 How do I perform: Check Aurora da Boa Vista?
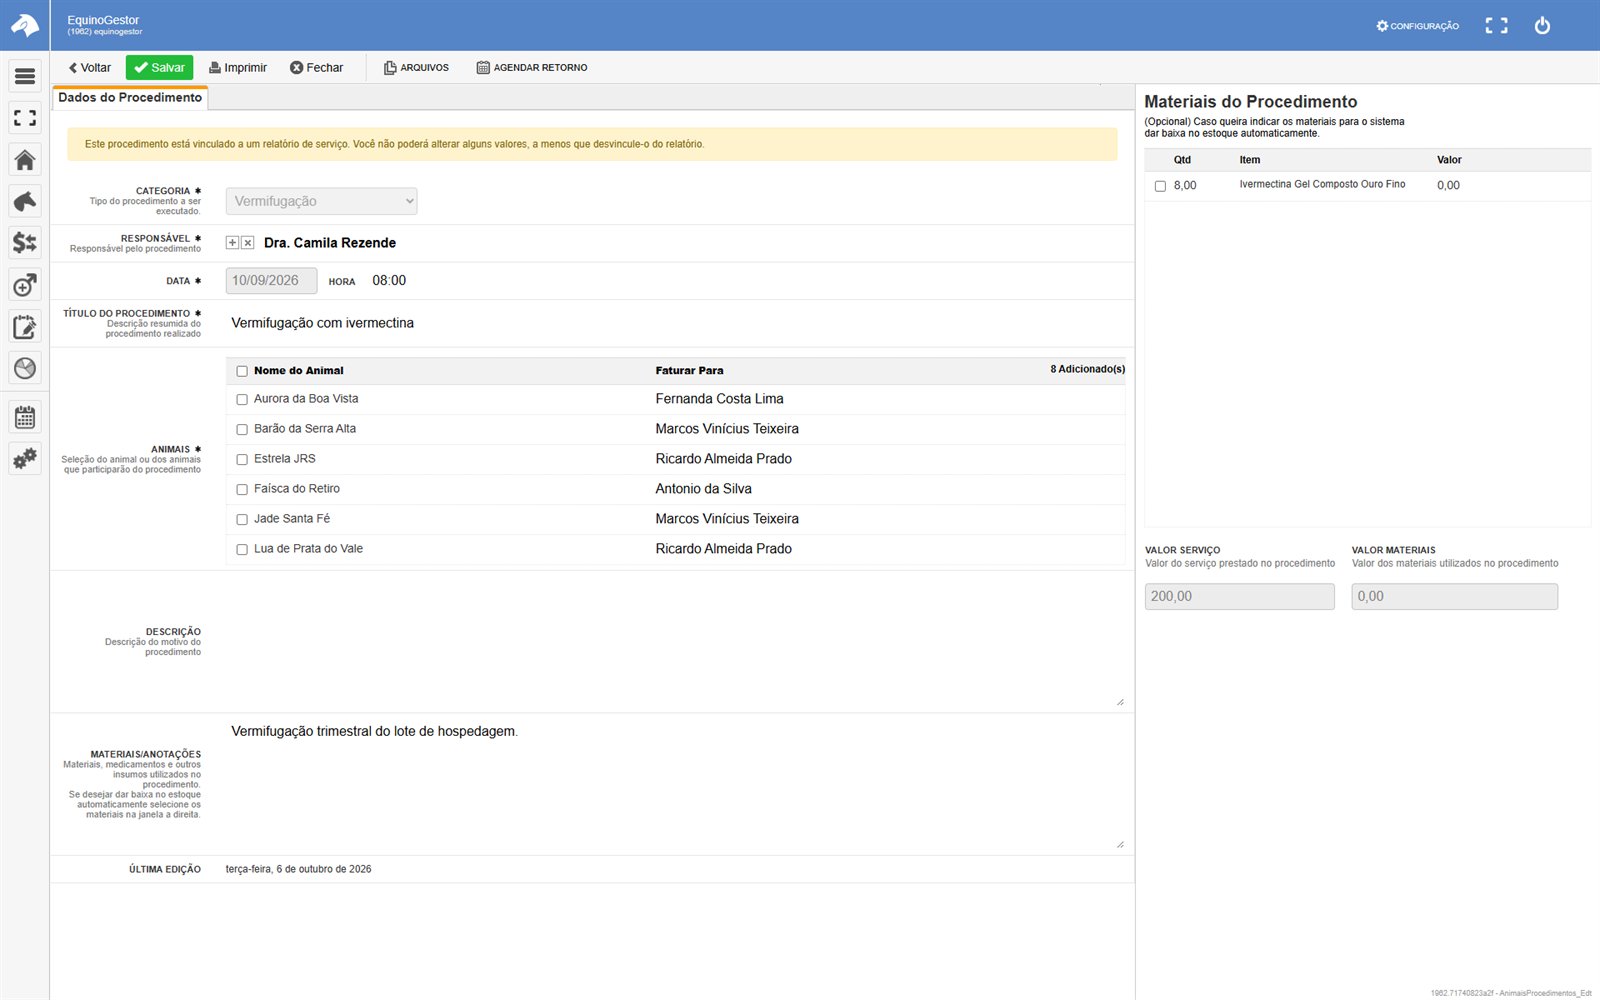tap(242, 399)
